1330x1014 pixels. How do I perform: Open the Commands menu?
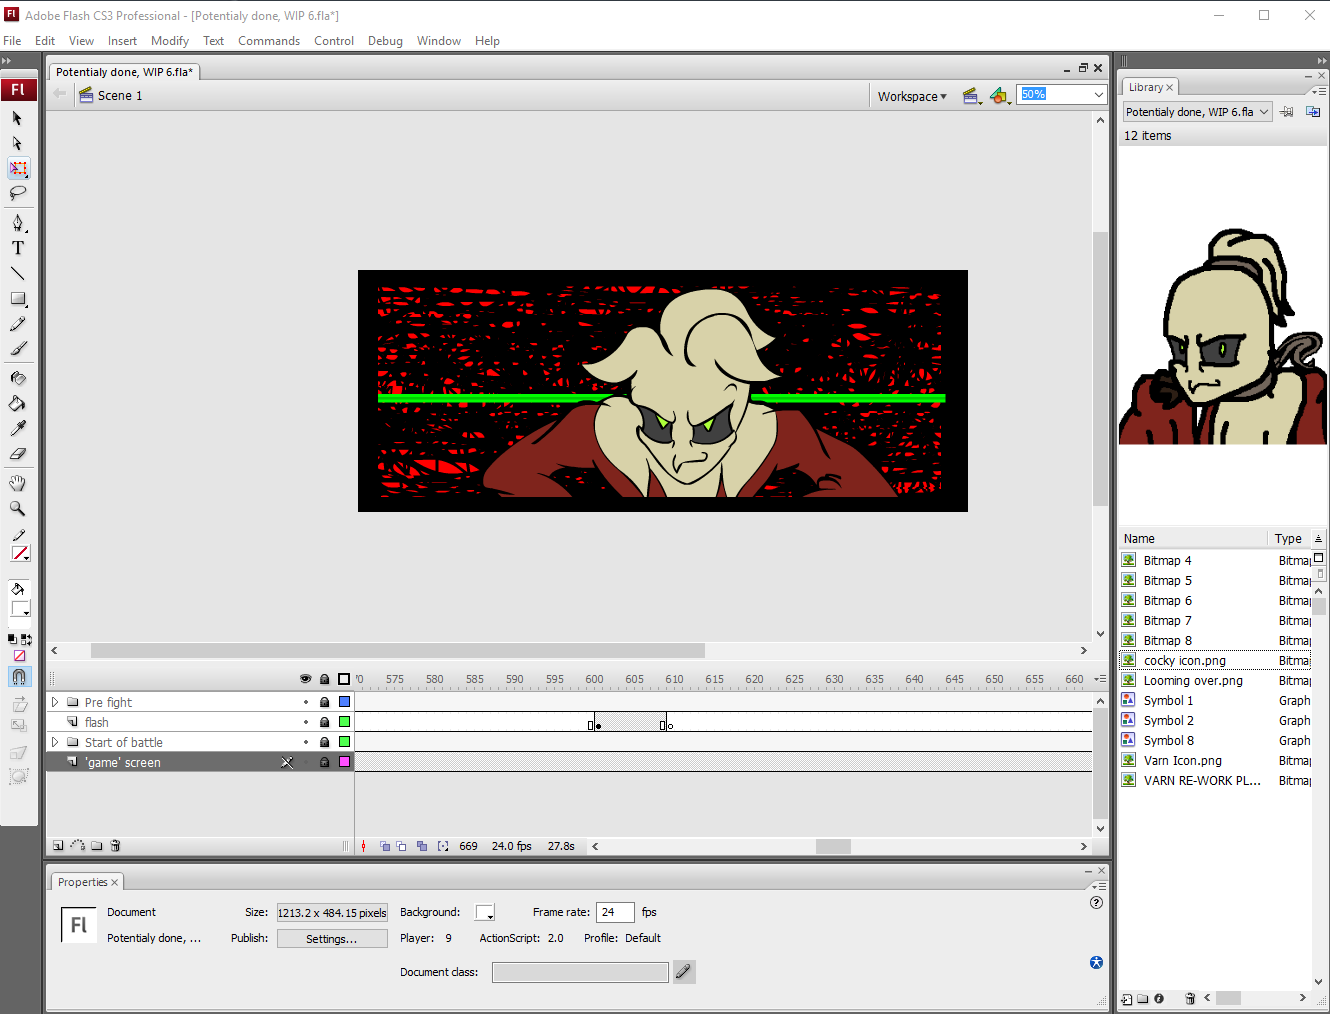269,41
